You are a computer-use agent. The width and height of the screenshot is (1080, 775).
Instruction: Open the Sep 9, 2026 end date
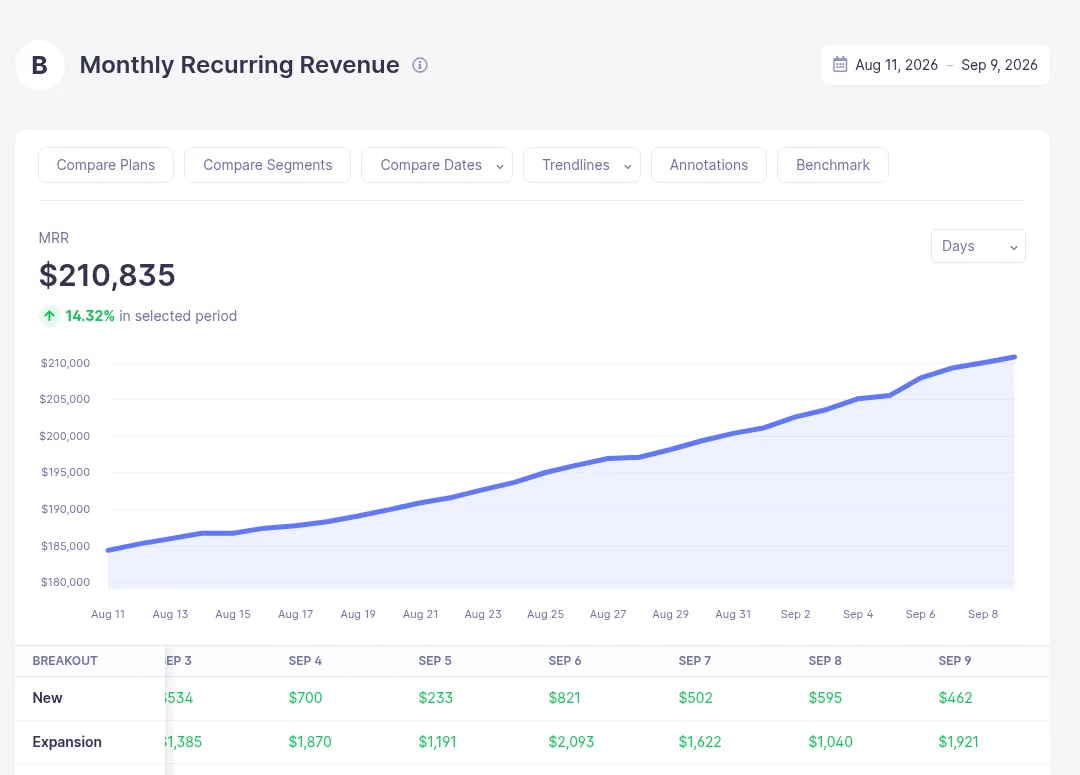click(999, 65)
